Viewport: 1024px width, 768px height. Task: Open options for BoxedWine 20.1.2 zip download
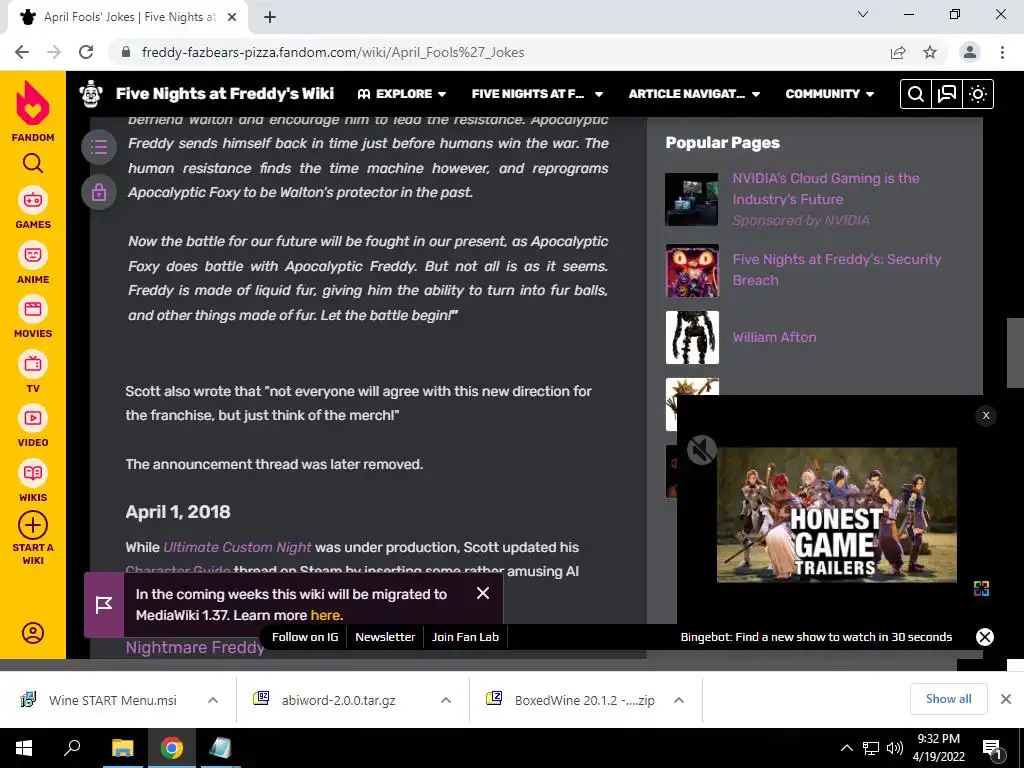679,700
